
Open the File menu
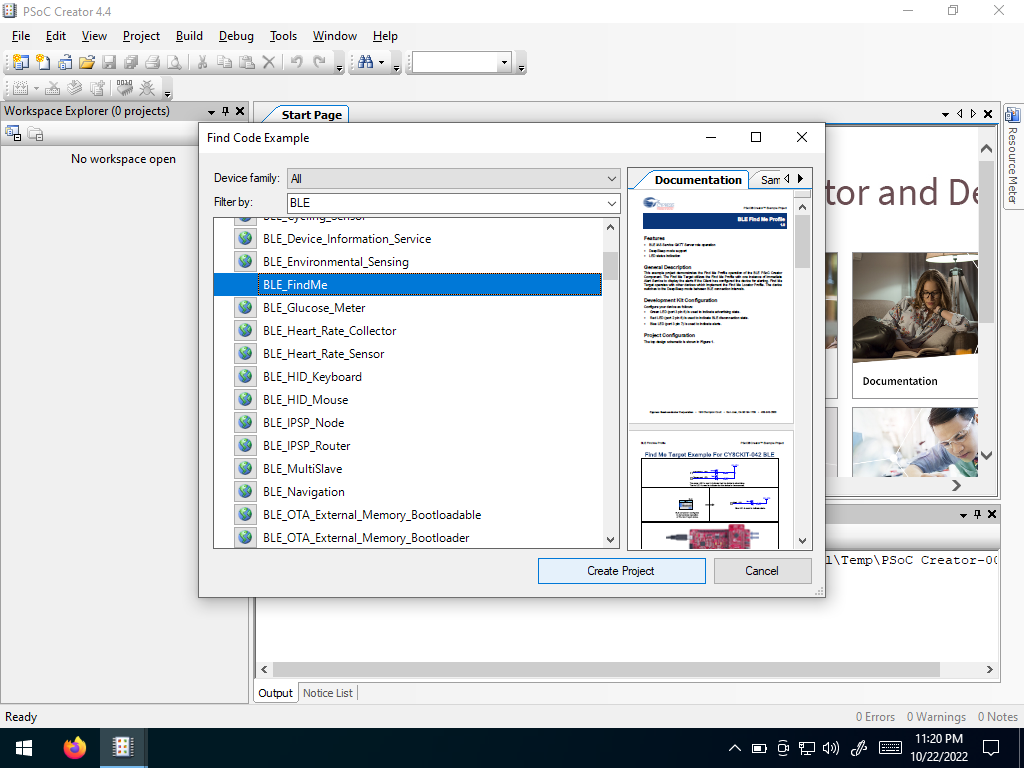(21, 36)
